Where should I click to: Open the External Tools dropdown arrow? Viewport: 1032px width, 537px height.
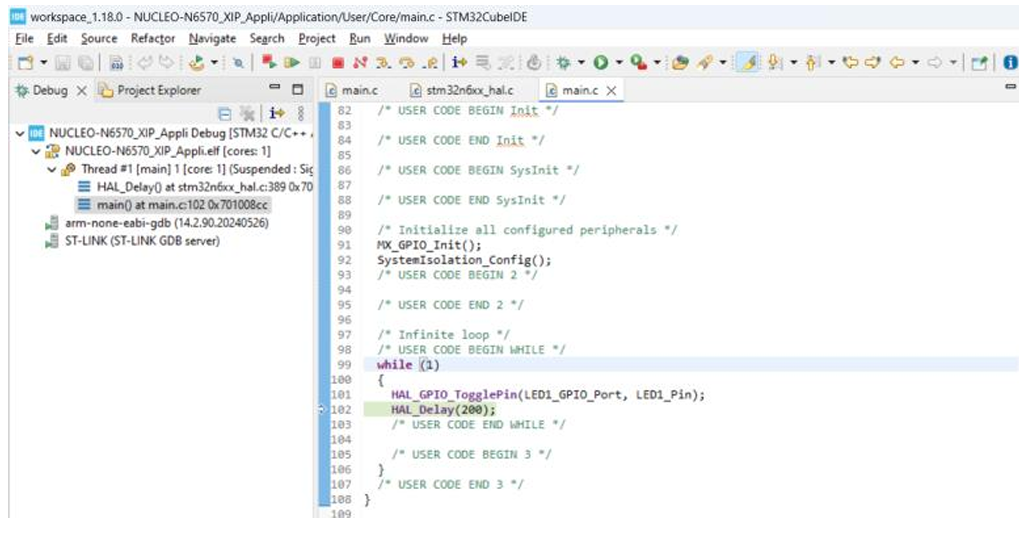pyautogui.click(x=657, y=63)
